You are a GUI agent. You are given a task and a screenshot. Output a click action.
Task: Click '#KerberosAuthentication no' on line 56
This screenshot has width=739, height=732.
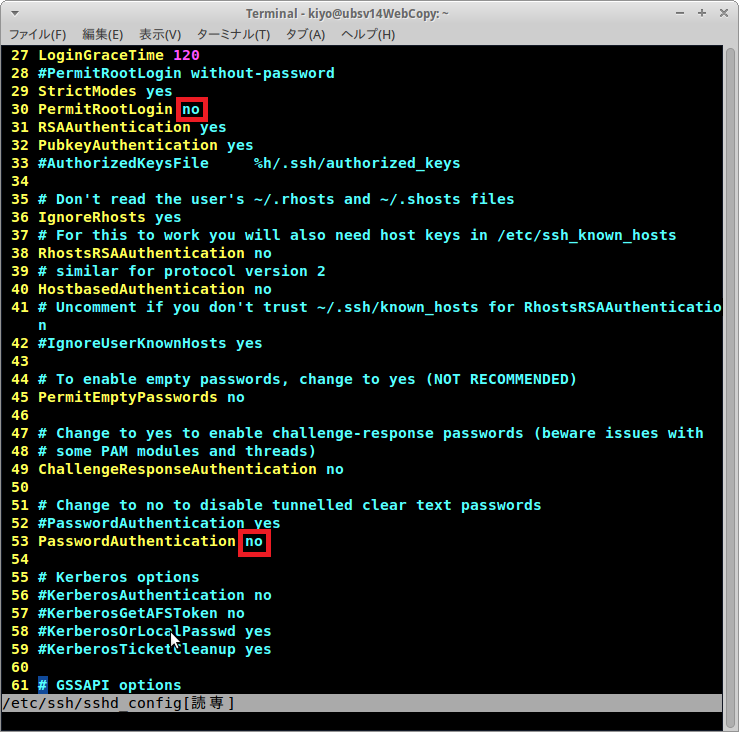pyautogui.click(x=155, y=595)
